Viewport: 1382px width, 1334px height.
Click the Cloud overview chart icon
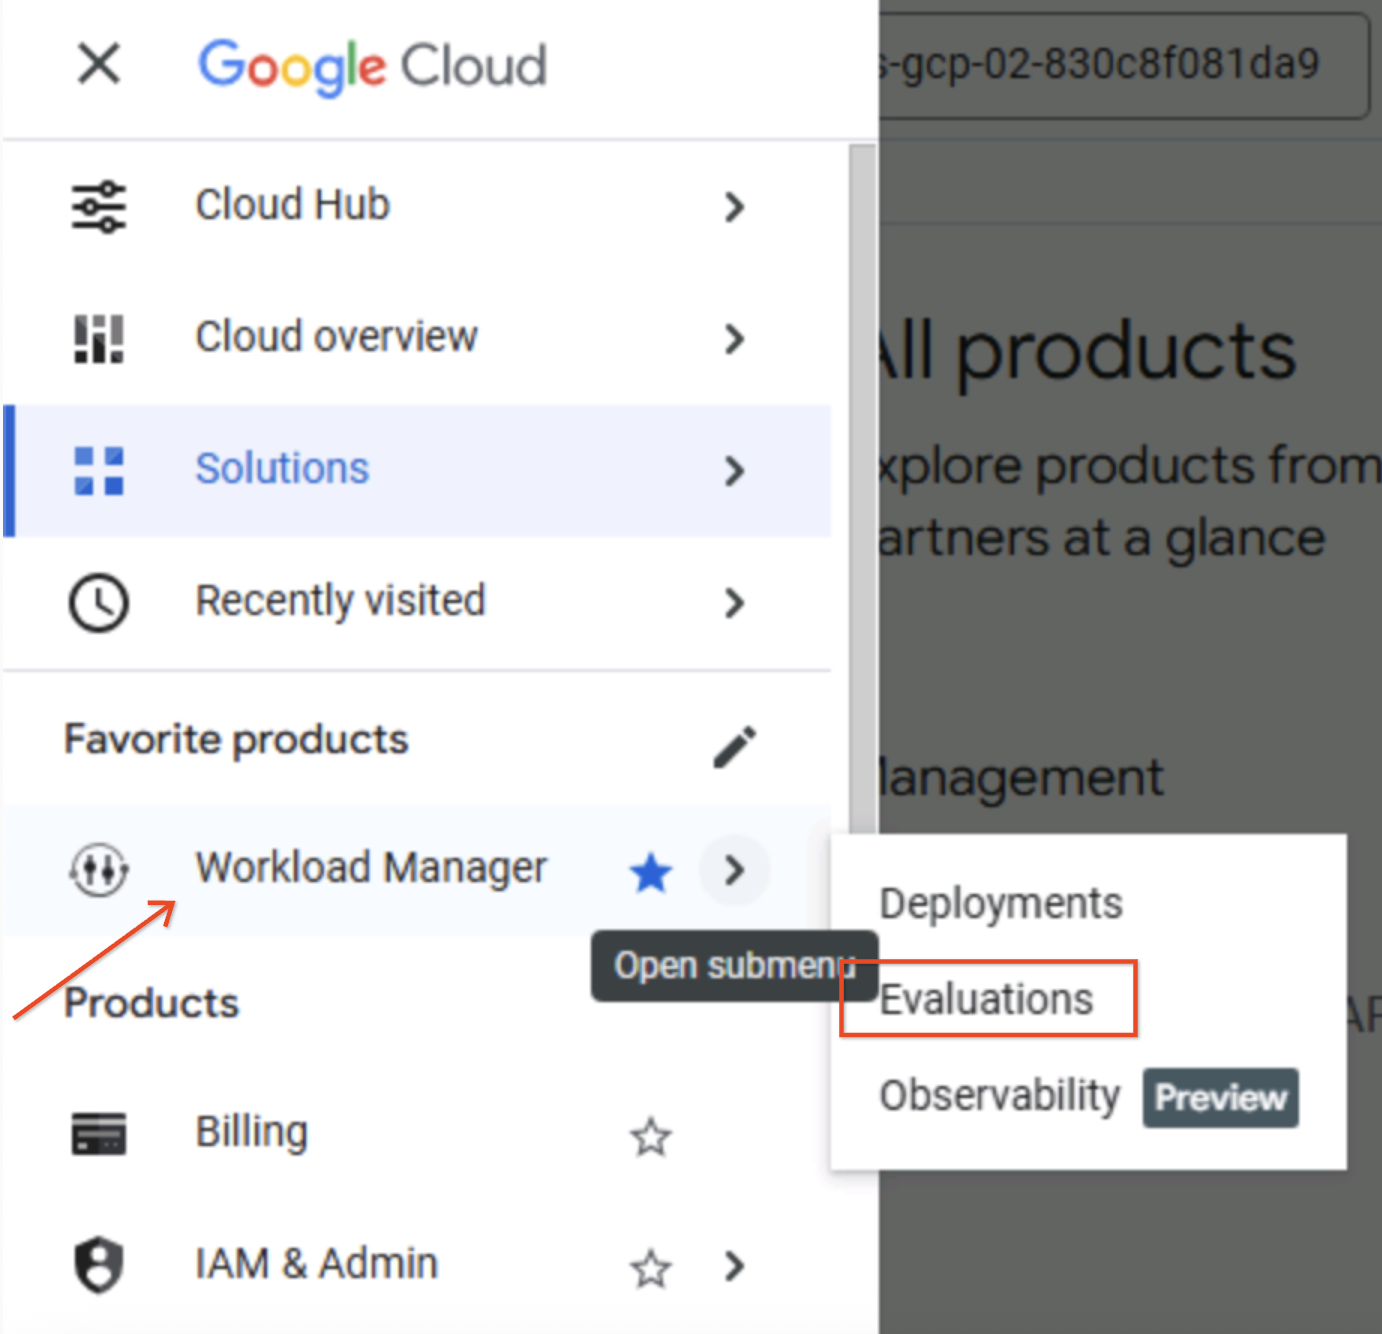click(x=98, y=338)
